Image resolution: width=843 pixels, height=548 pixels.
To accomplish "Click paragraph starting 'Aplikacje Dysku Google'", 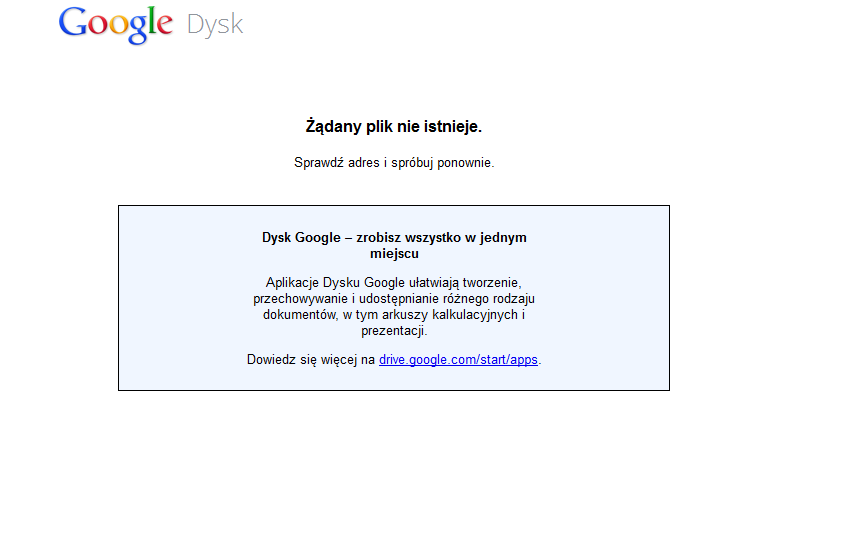I will pos(394,307).
